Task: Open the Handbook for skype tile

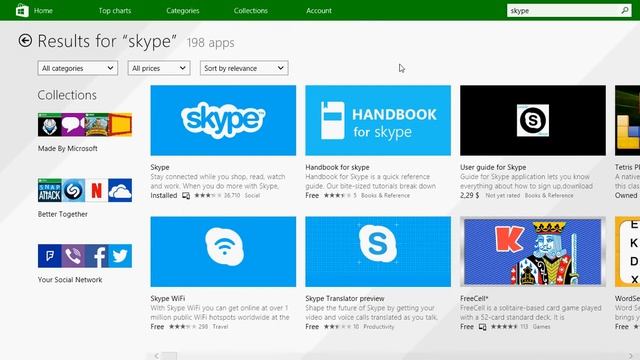Action: (x=378, y=120)
